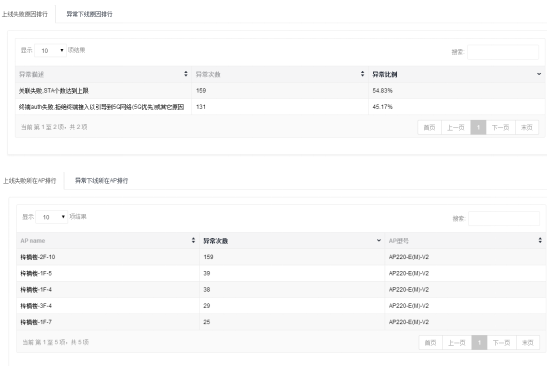Open the 上线失败原因排行 tab
Viewport: 547px width, 366px height.
25,14
